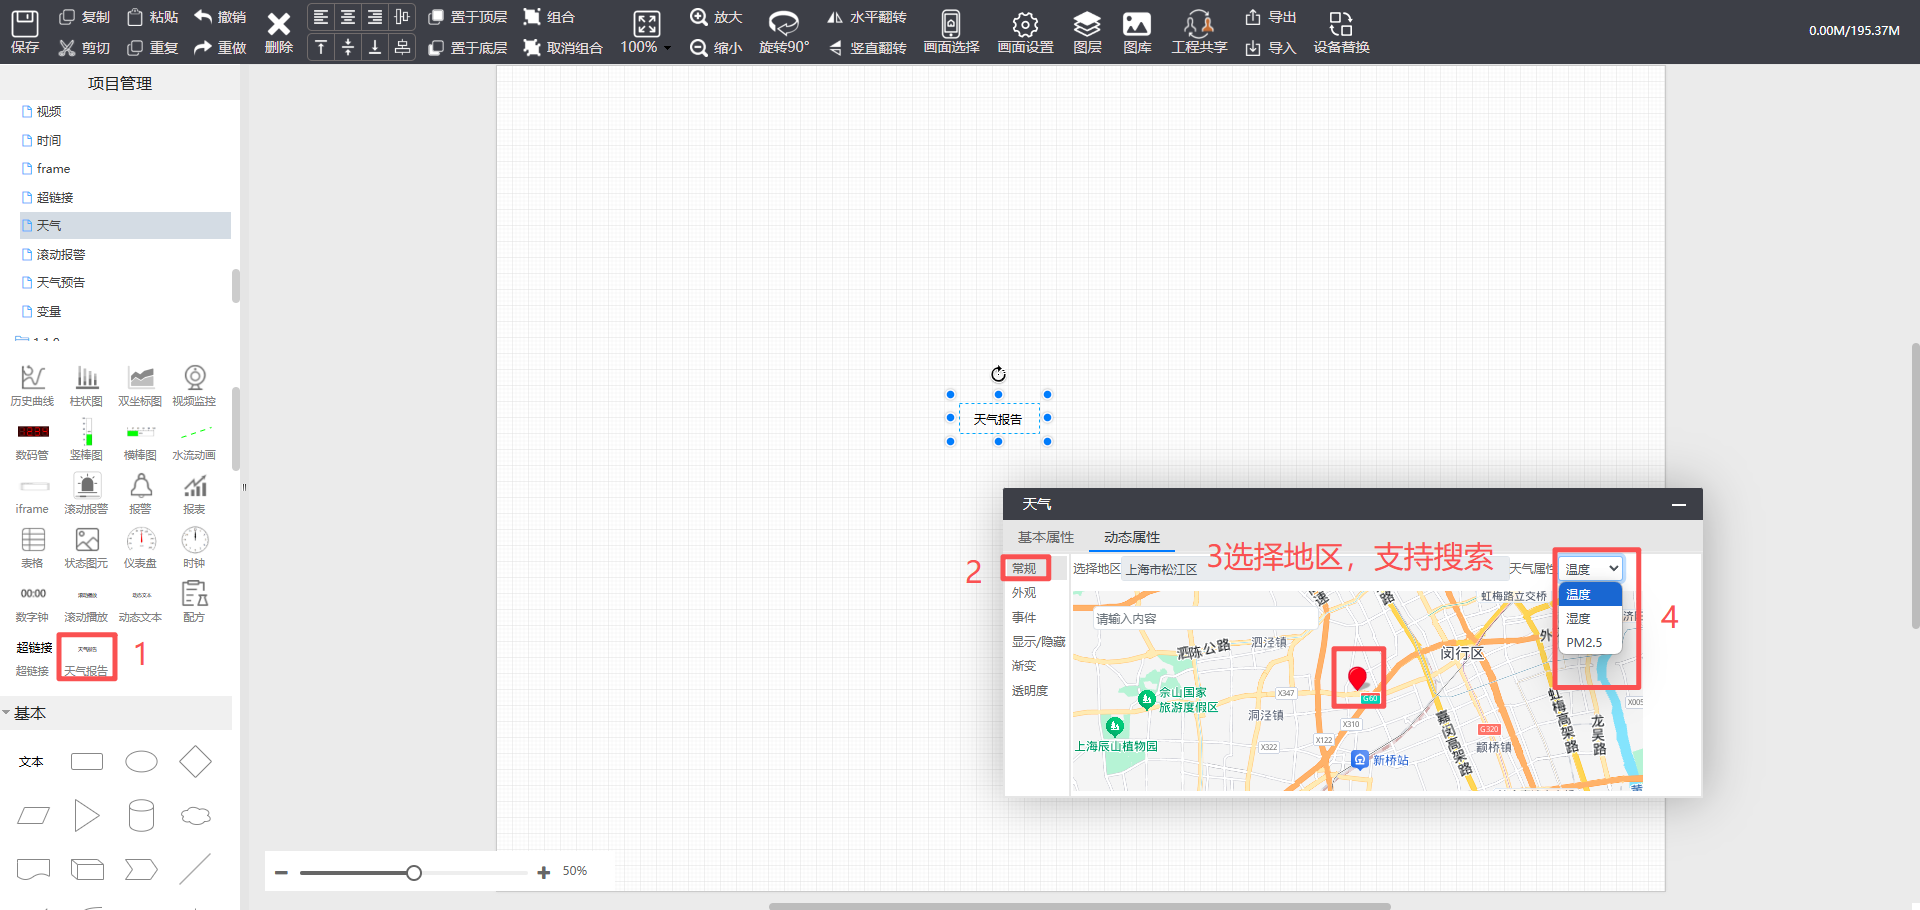Select the Dashboard gauge (仪表盘) component
The width and height of the screenshot is (1920, 910).
141,541
